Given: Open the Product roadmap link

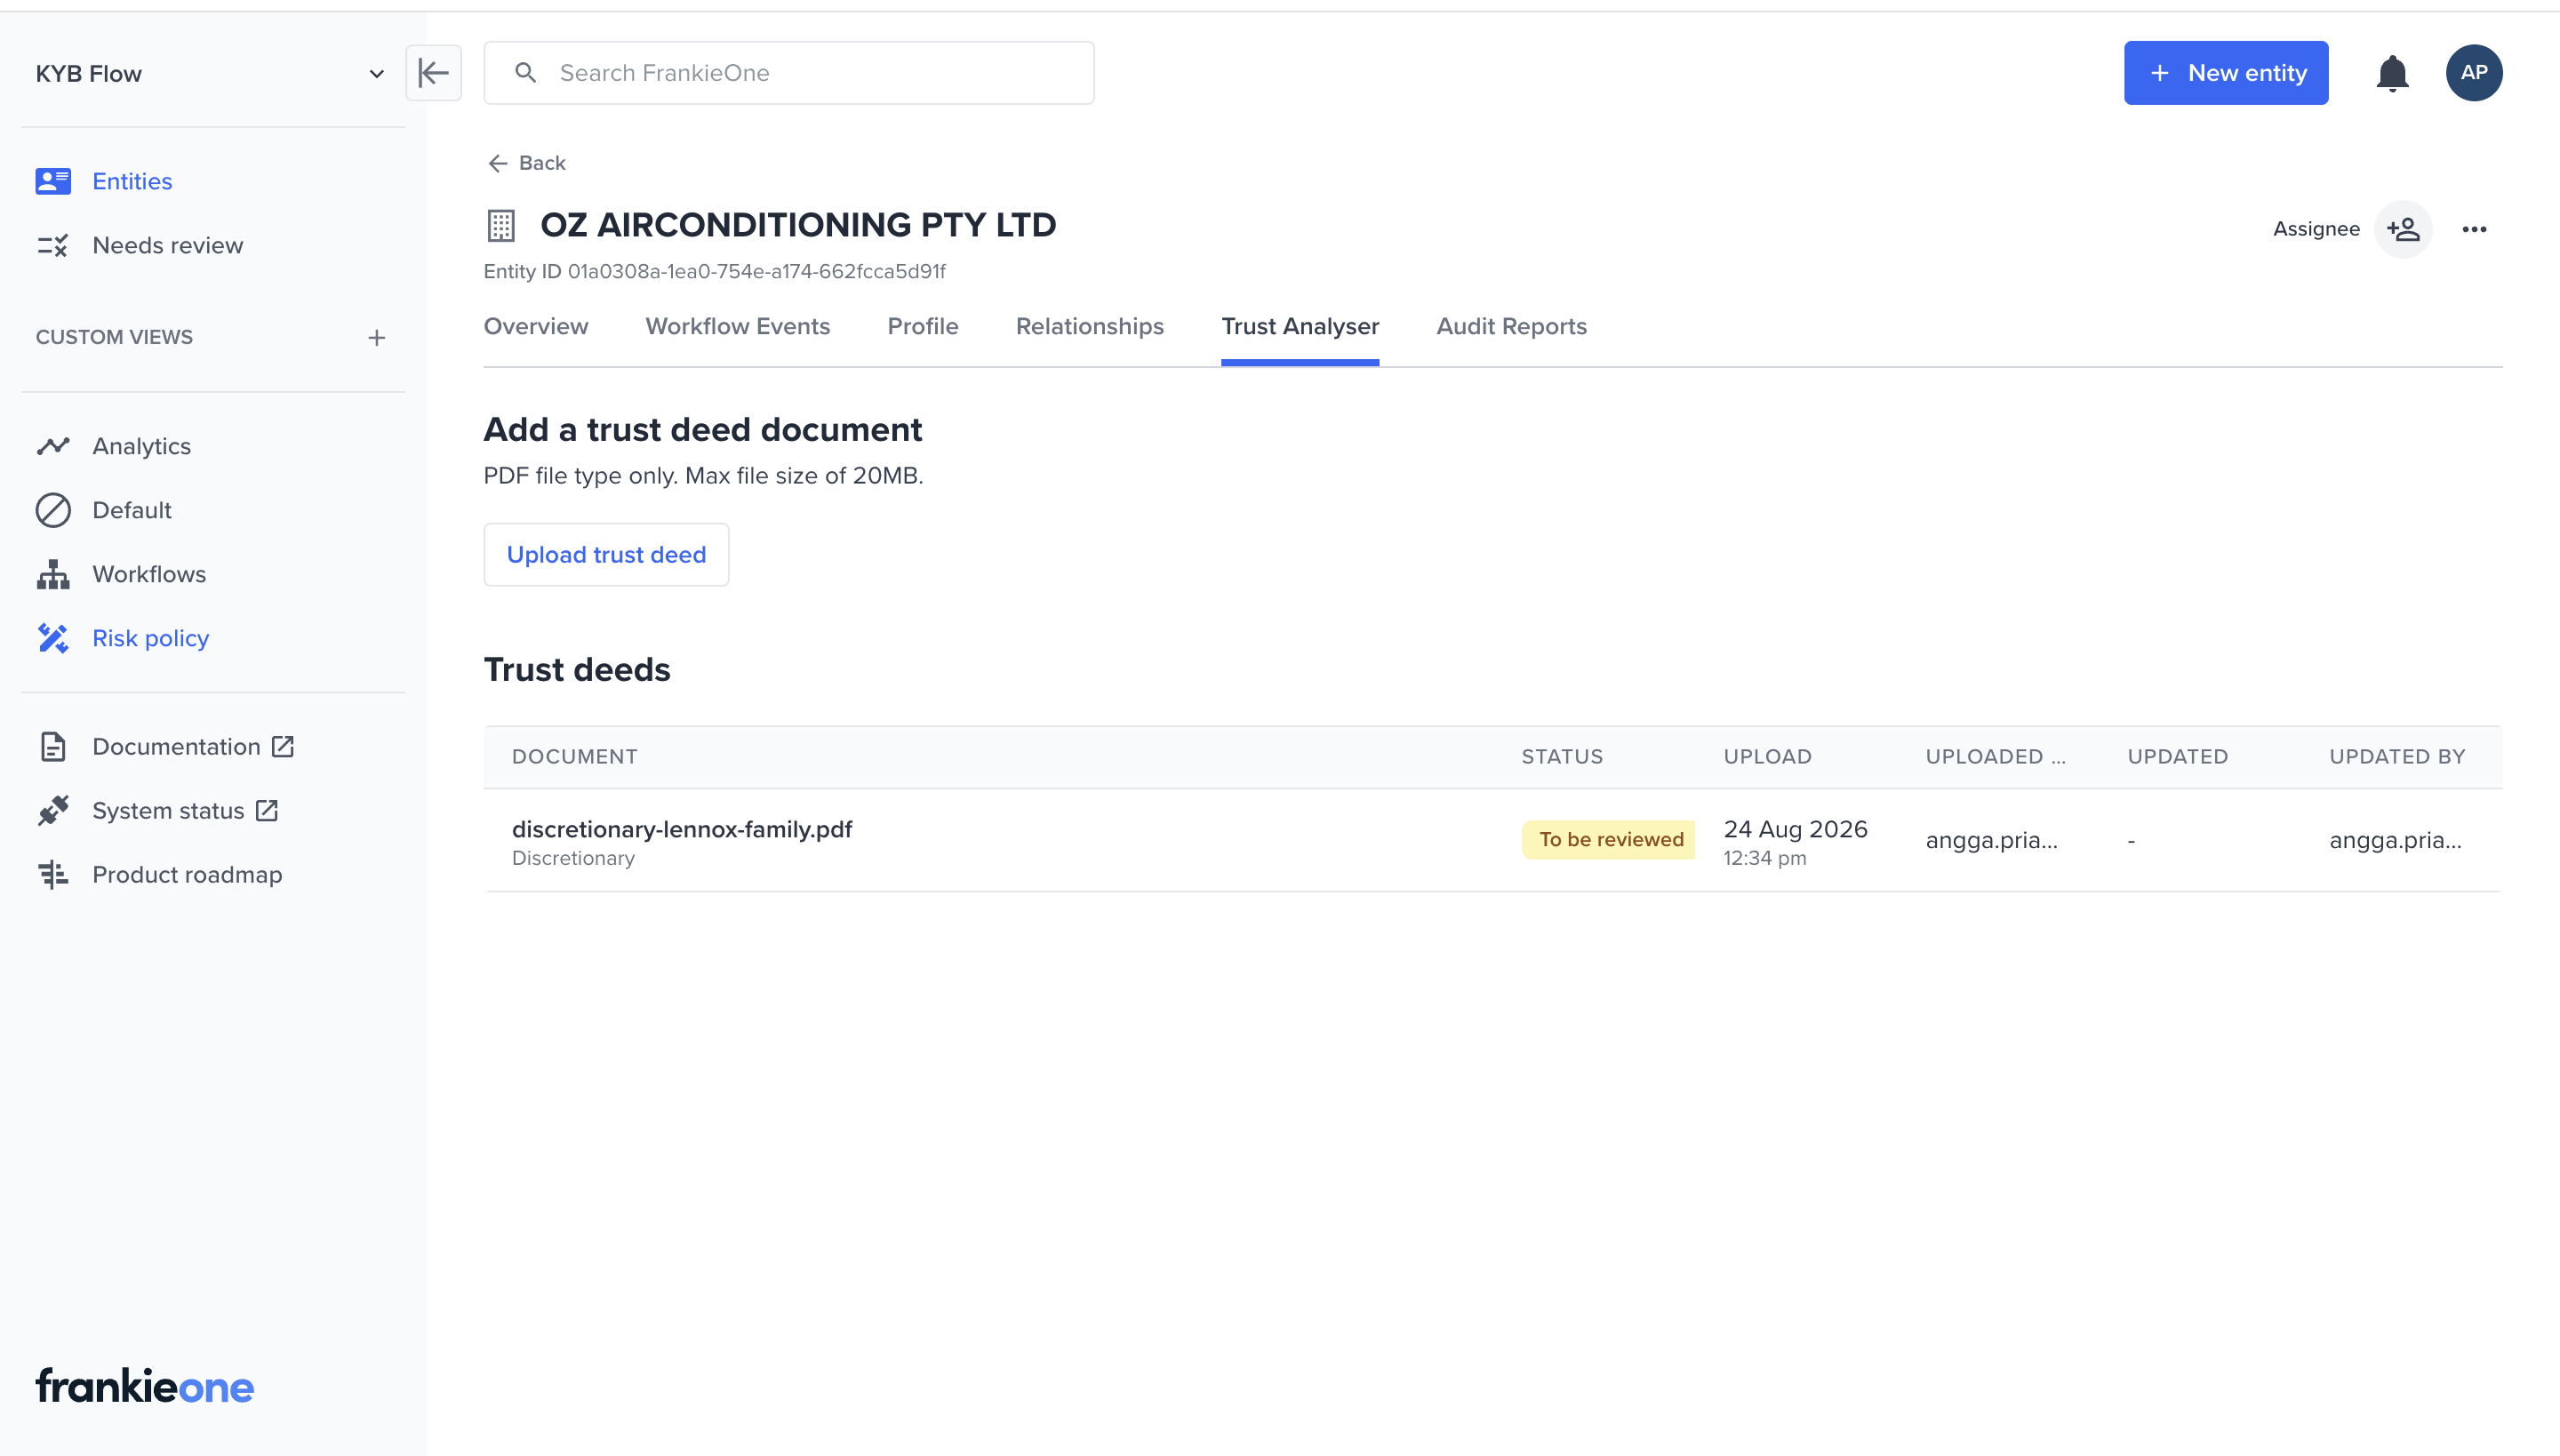Looking at the screenshot, I should coord(187,875).
